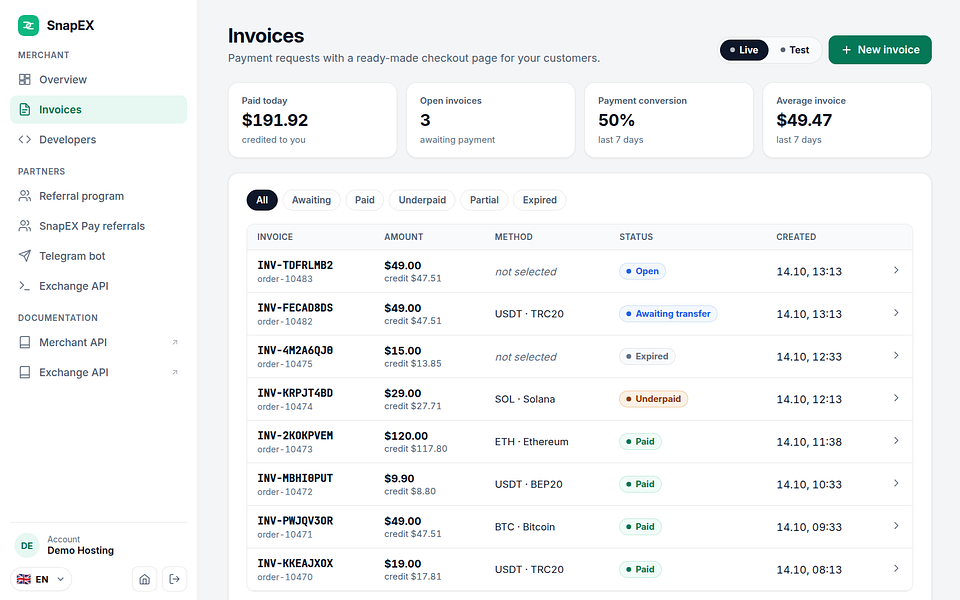
Task: Click the Paid today $191.92 card
Action: click(312, 120)
